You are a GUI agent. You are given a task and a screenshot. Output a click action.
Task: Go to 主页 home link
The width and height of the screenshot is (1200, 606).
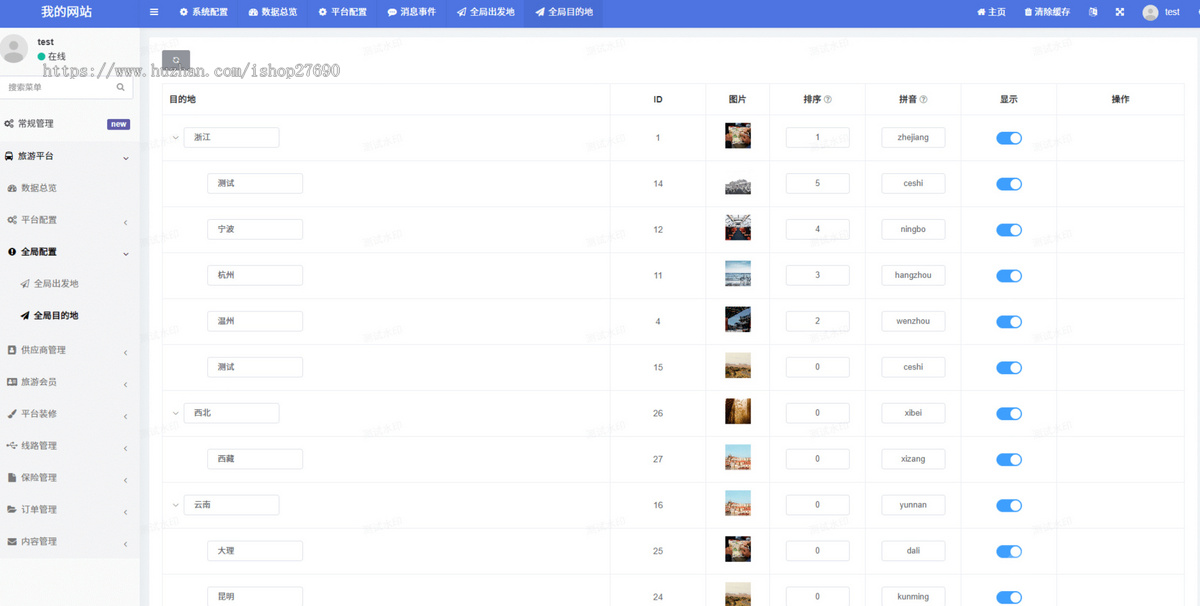pyautogui.click(x=991, y=12)
